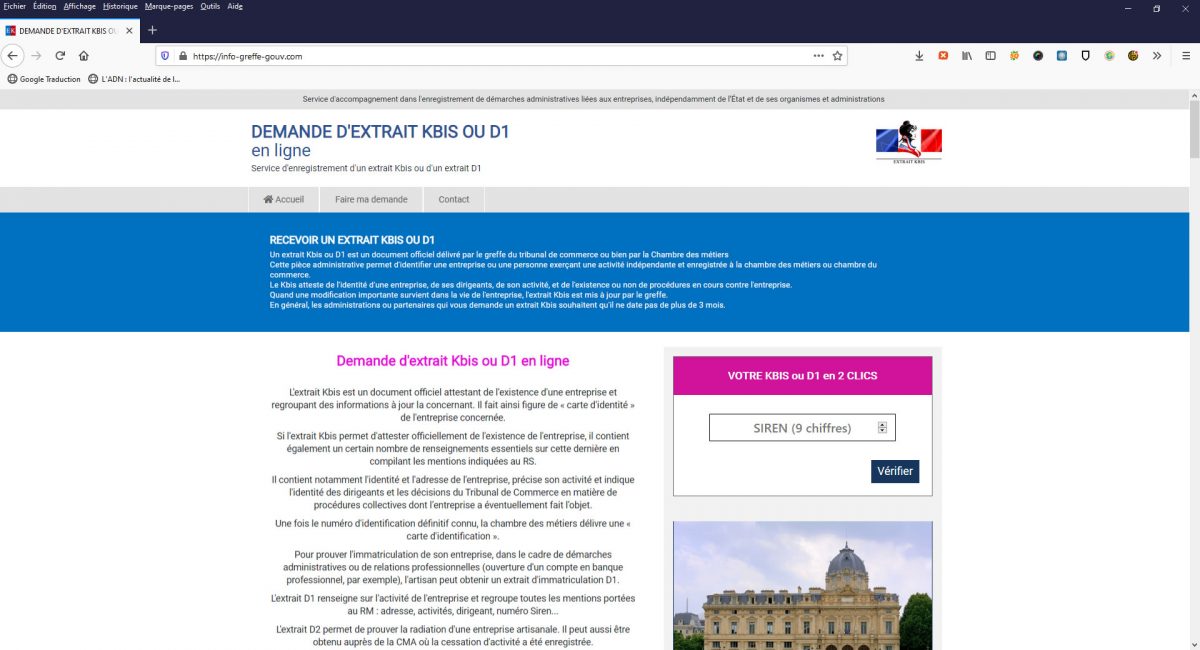The height and width of the screenshot is (650, 1200).
Task: Open the Library icon in the toolbar
Action: (966, 56)
